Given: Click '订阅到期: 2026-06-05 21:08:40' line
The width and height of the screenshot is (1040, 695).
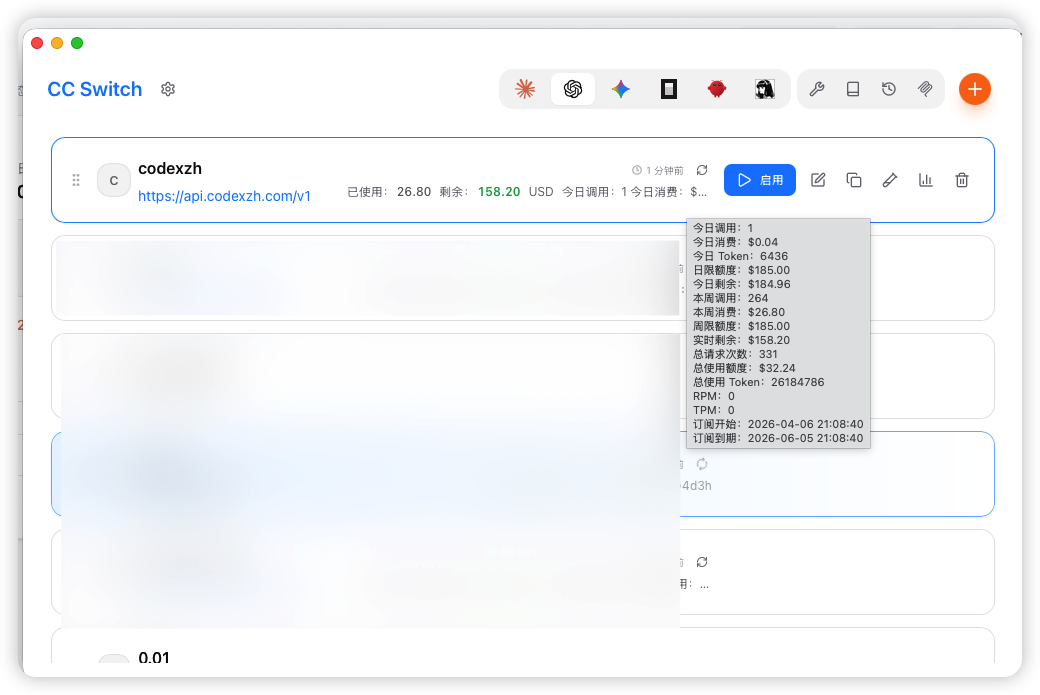Looking at the screenshot, I should point(778,438).
